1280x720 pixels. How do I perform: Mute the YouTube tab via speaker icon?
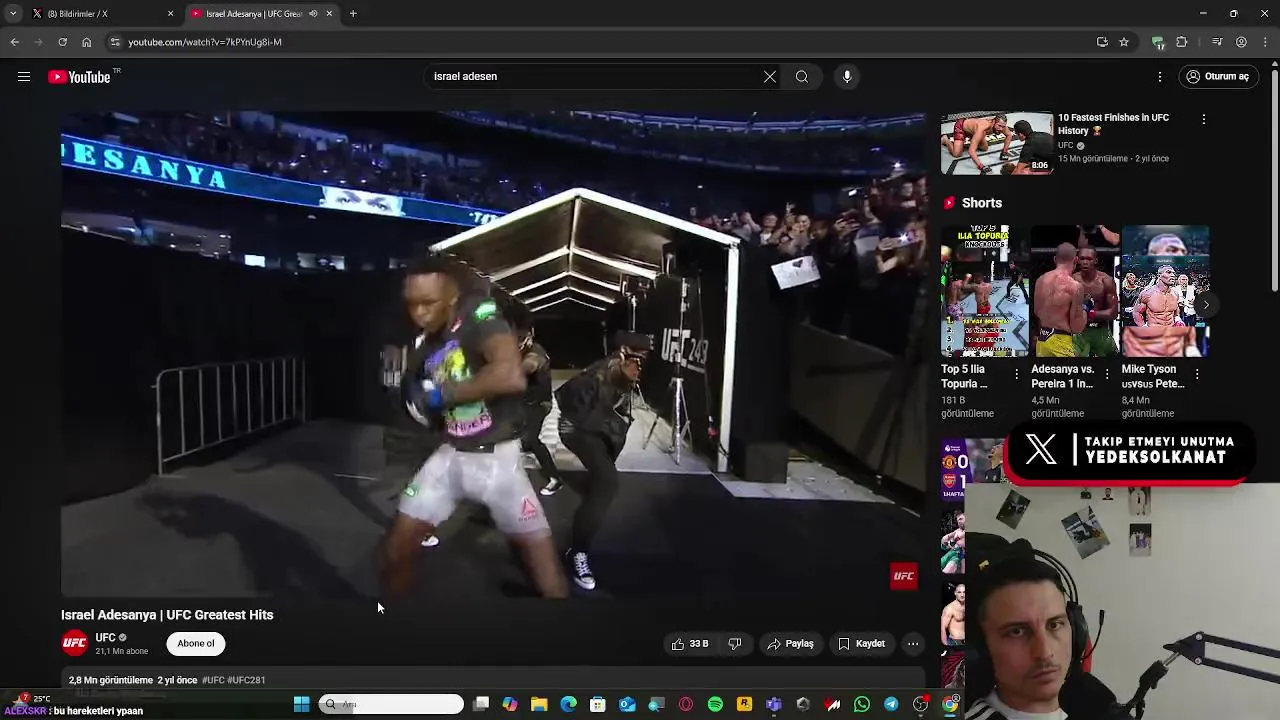coord(314,14)
